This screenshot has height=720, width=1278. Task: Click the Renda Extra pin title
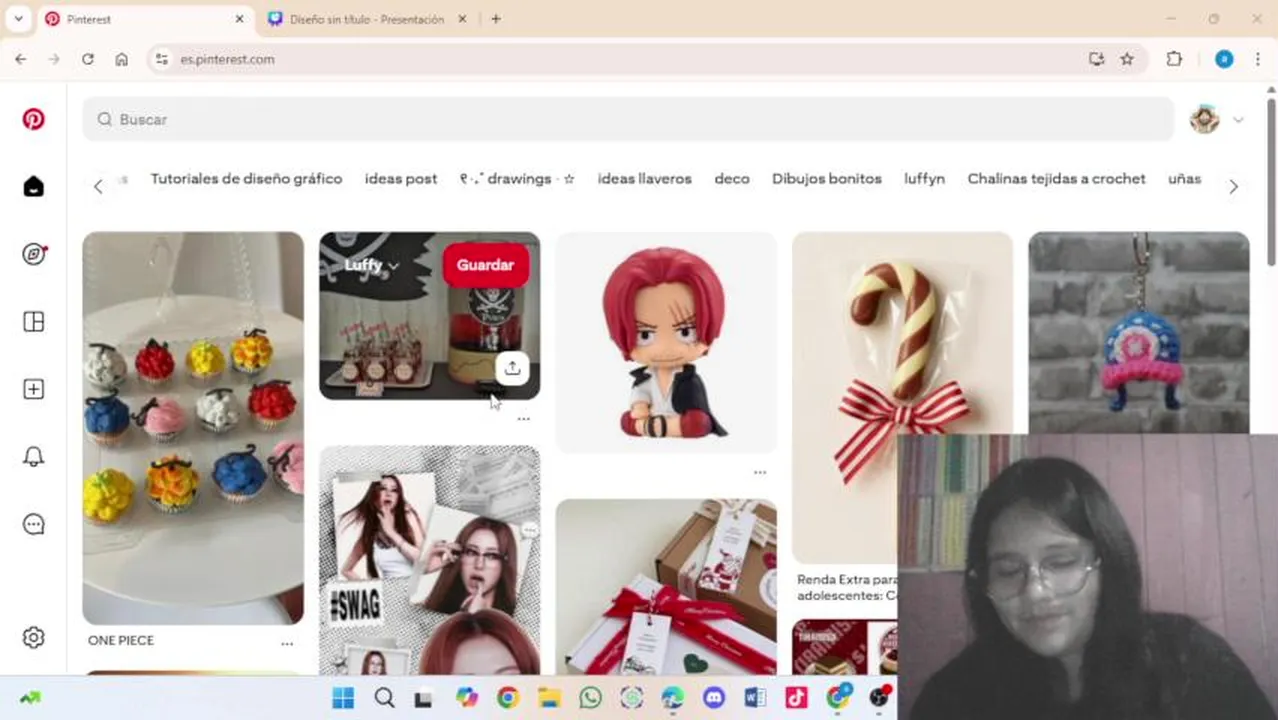pos(846,587)
